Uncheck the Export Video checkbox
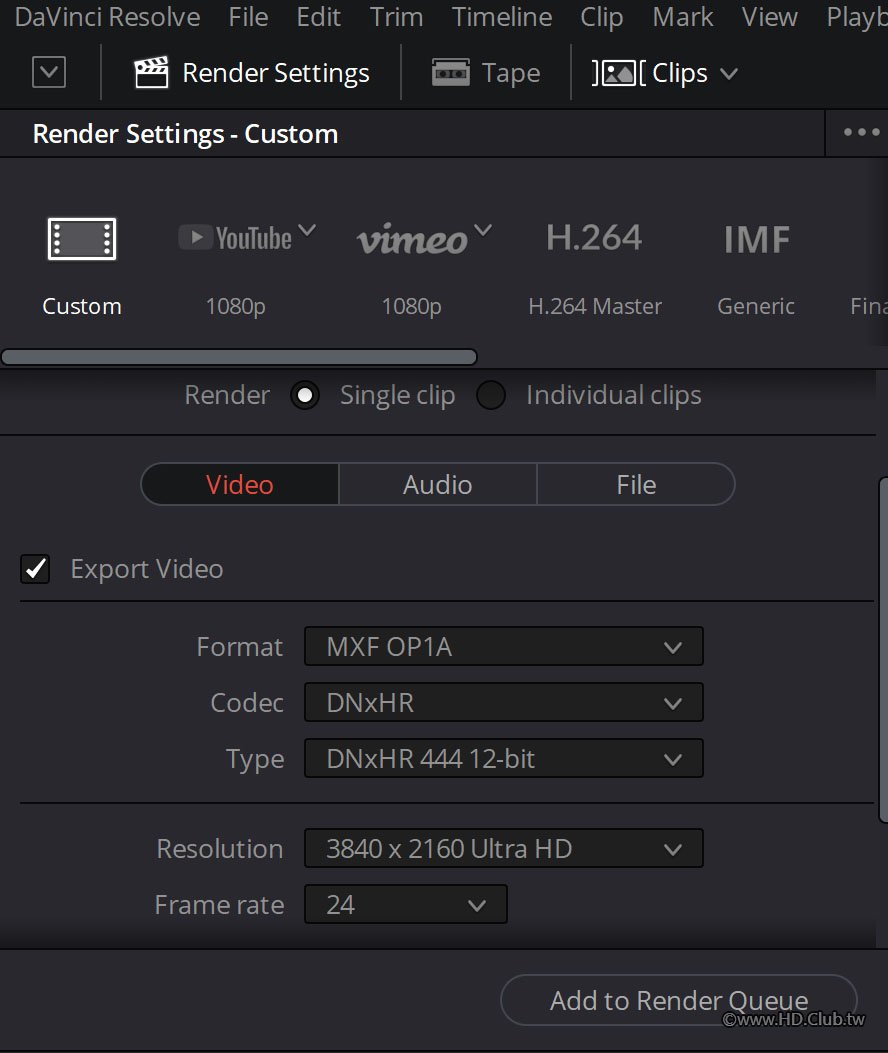Screen dimensions: 888x1053 36,569
